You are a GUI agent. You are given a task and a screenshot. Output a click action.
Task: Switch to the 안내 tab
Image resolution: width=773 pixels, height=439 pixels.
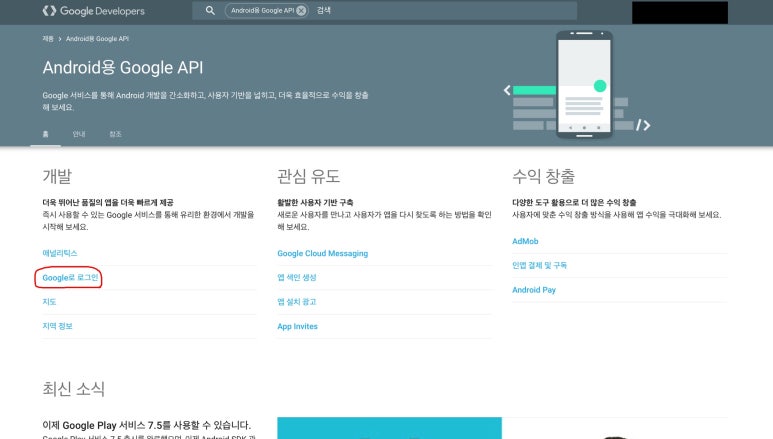[x=79, y=134]
